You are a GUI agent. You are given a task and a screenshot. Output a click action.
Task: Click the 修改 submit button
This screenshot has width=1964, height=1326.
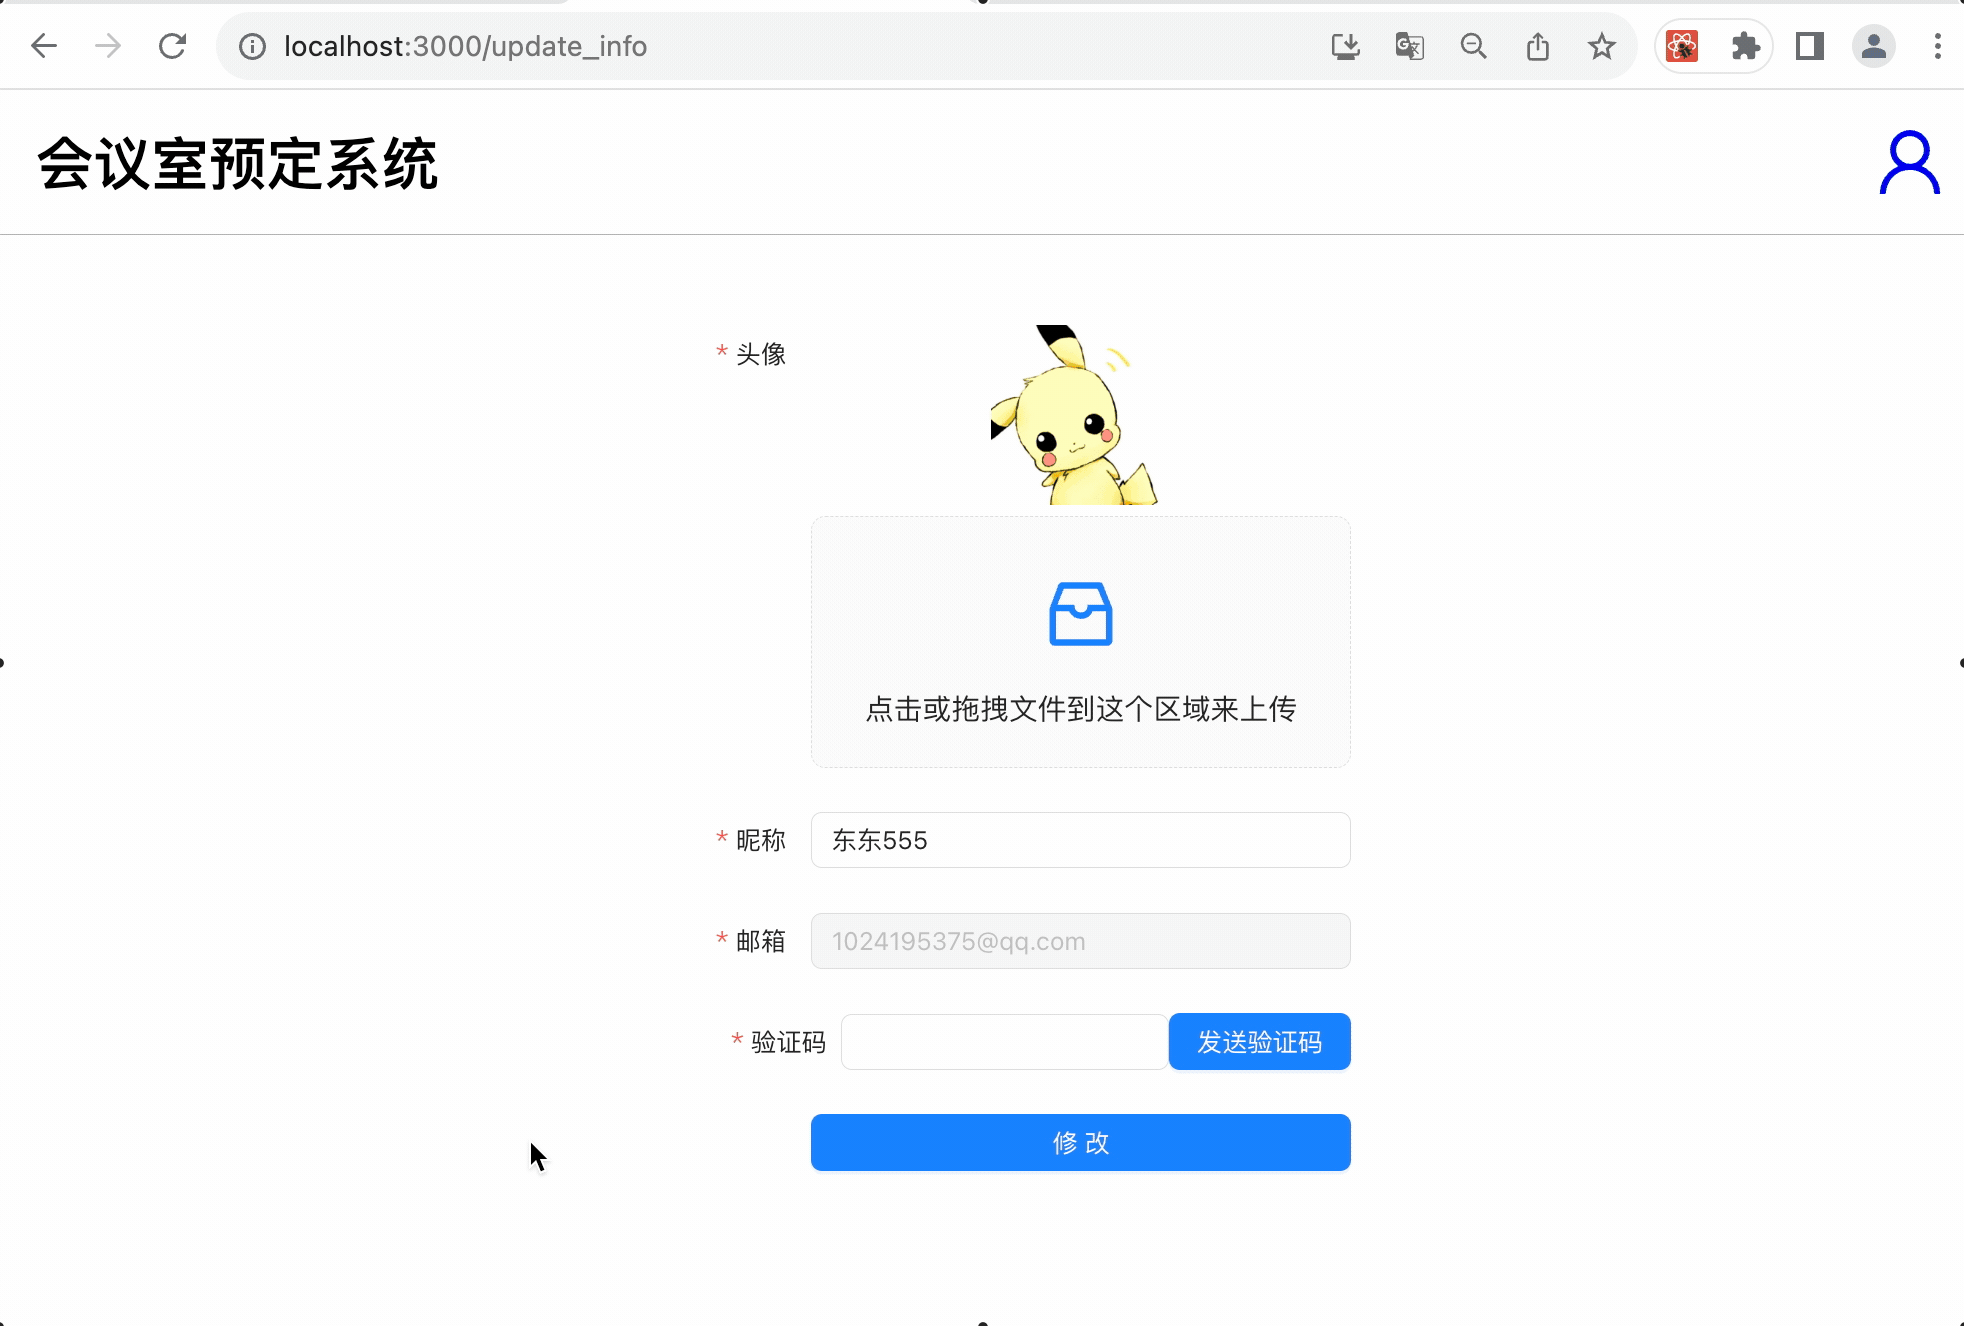coord(1080,1142)
